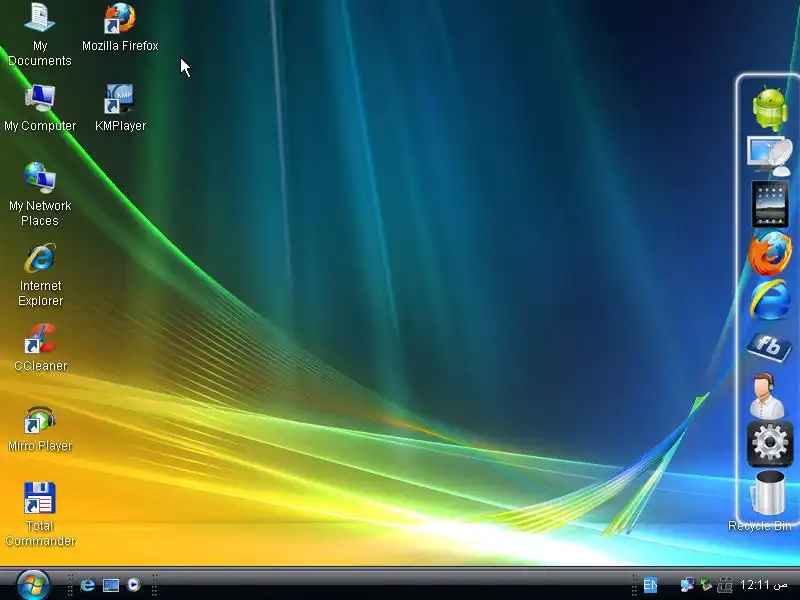Launch Internet Explorer from Quick Launch bar
Viewport: 800px width, 600px height.
88,585
